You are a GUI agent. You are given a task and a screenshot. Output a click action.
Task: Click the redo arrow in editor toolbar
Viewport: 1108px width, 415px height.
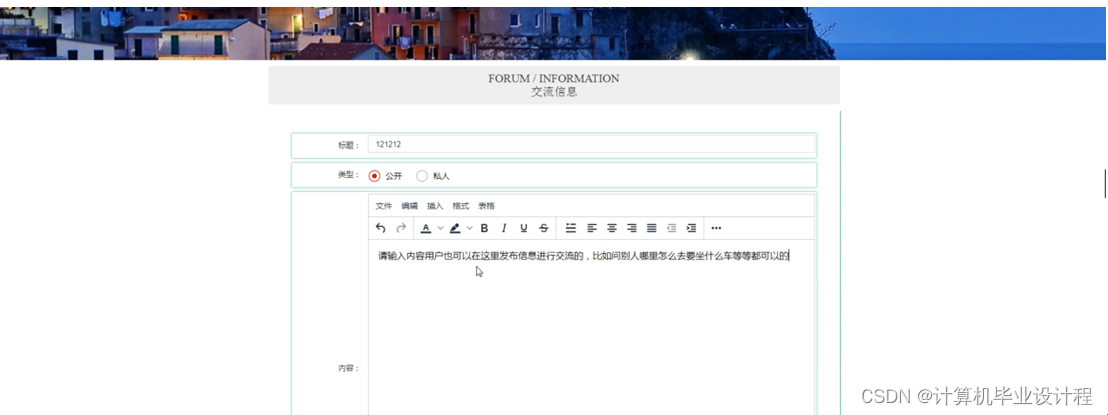click(401, 228)
